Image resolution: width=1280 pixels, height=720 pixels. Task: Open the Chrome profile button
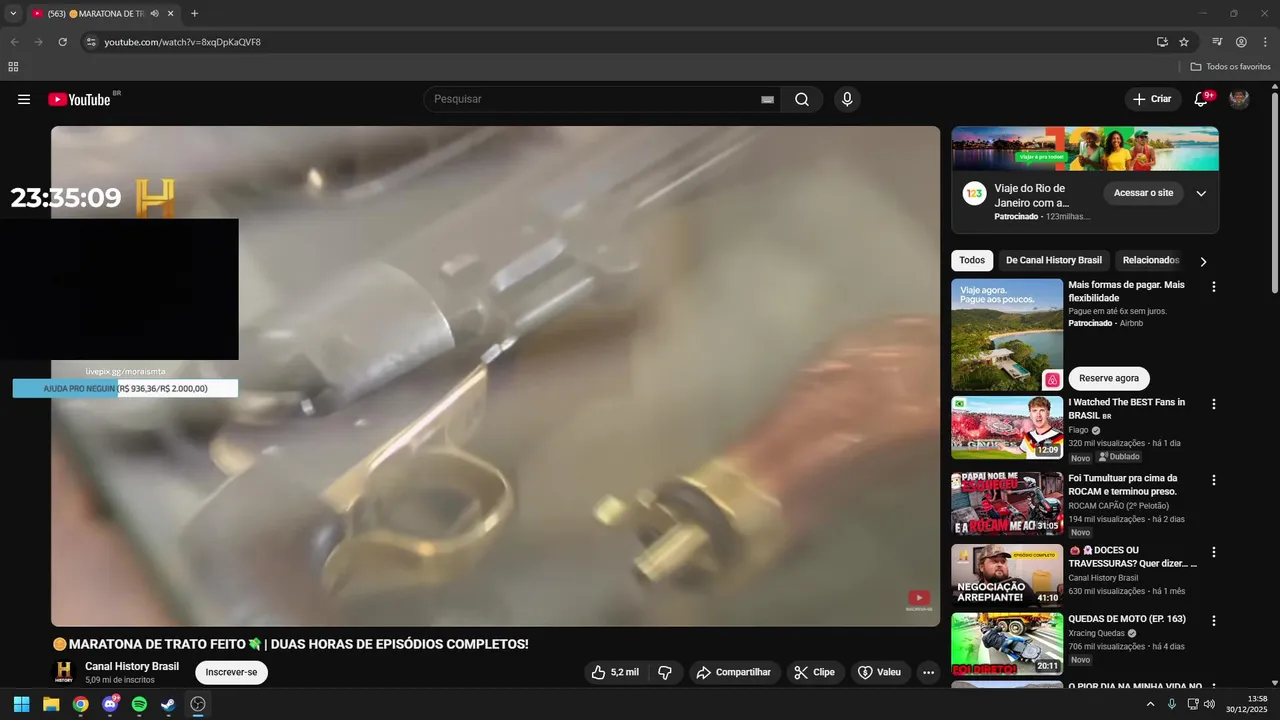pyautogui.click(x=1241, y=42)
